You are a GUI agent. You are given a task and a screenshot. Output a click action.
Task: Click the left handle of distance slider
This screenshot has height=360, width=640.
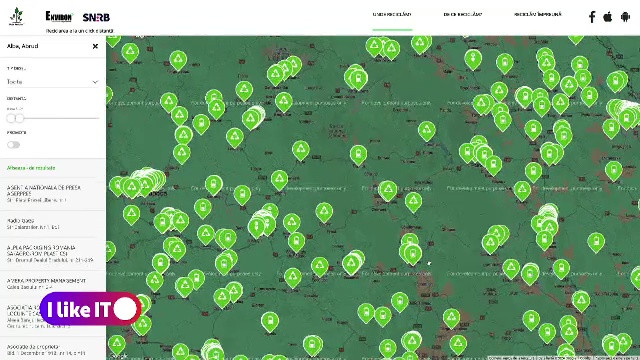tap(11, 118)
